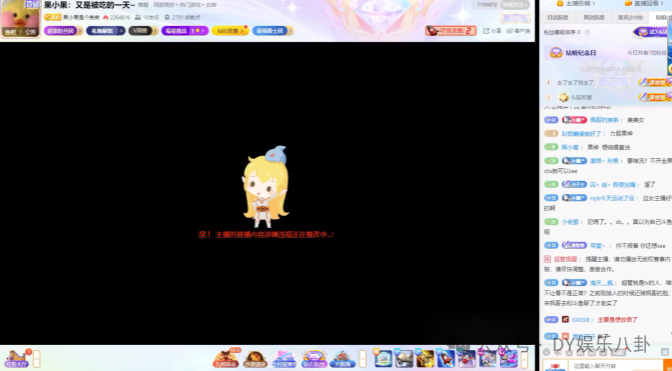Open the follow dropdown next to 1155872
The height and width of the screenshot is (371, 672).
515,5
